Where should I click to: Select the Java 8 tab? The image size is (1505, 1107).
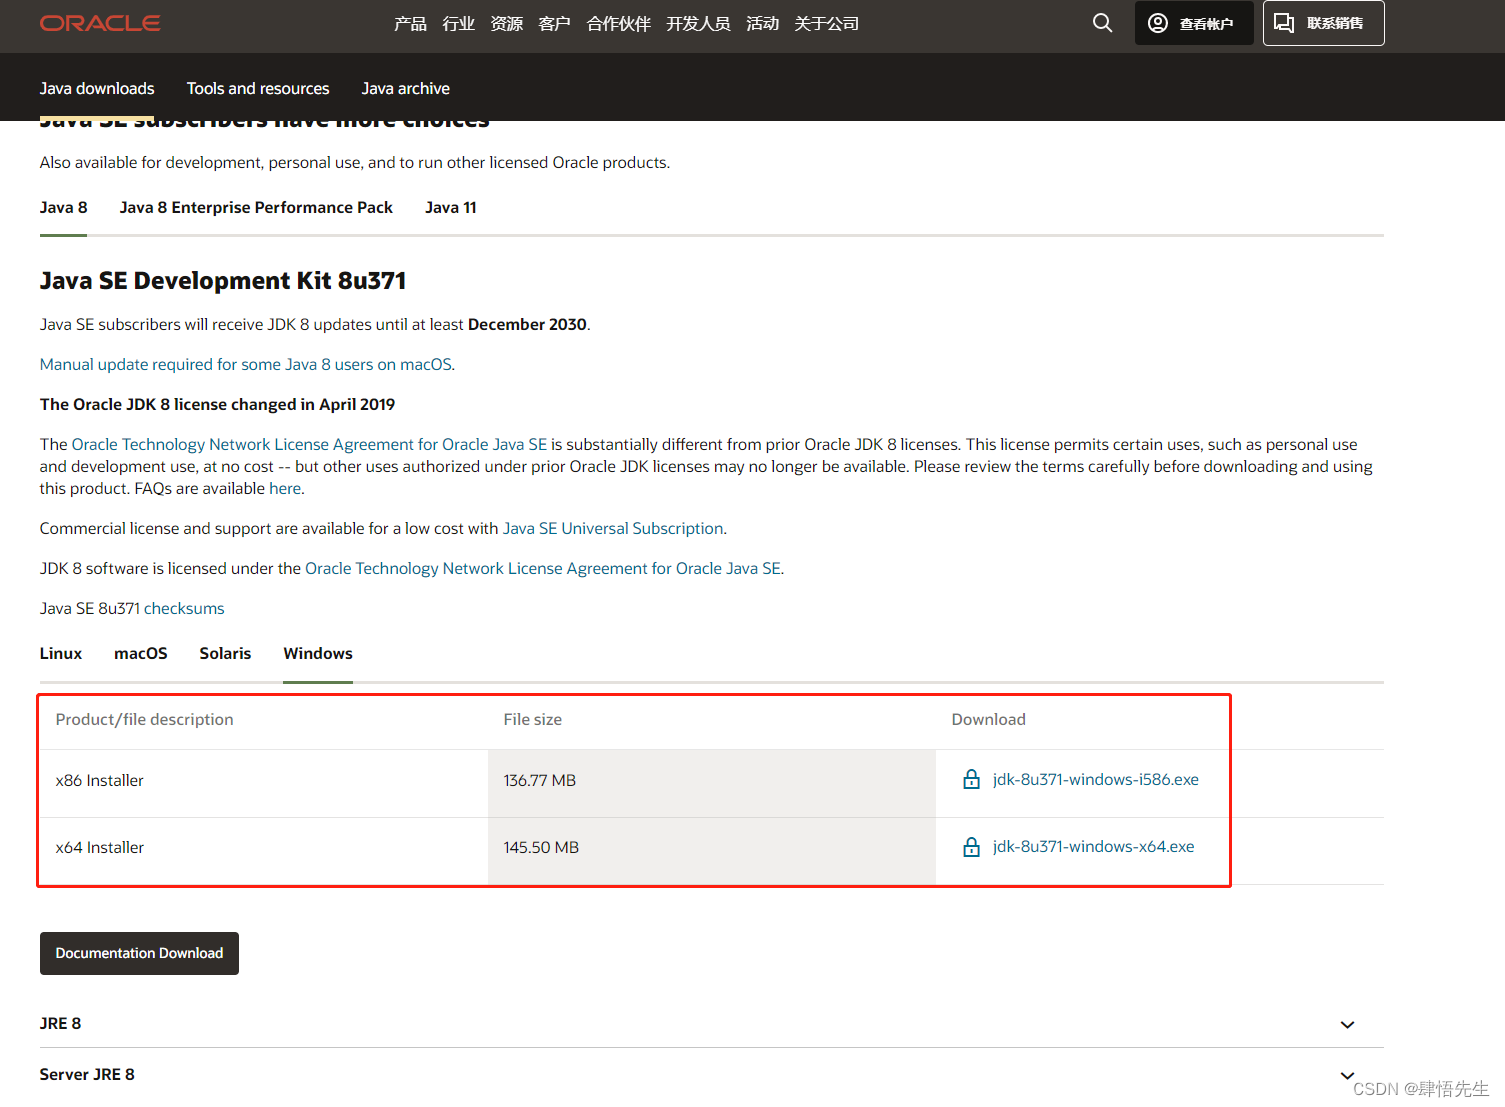[63, 207]
